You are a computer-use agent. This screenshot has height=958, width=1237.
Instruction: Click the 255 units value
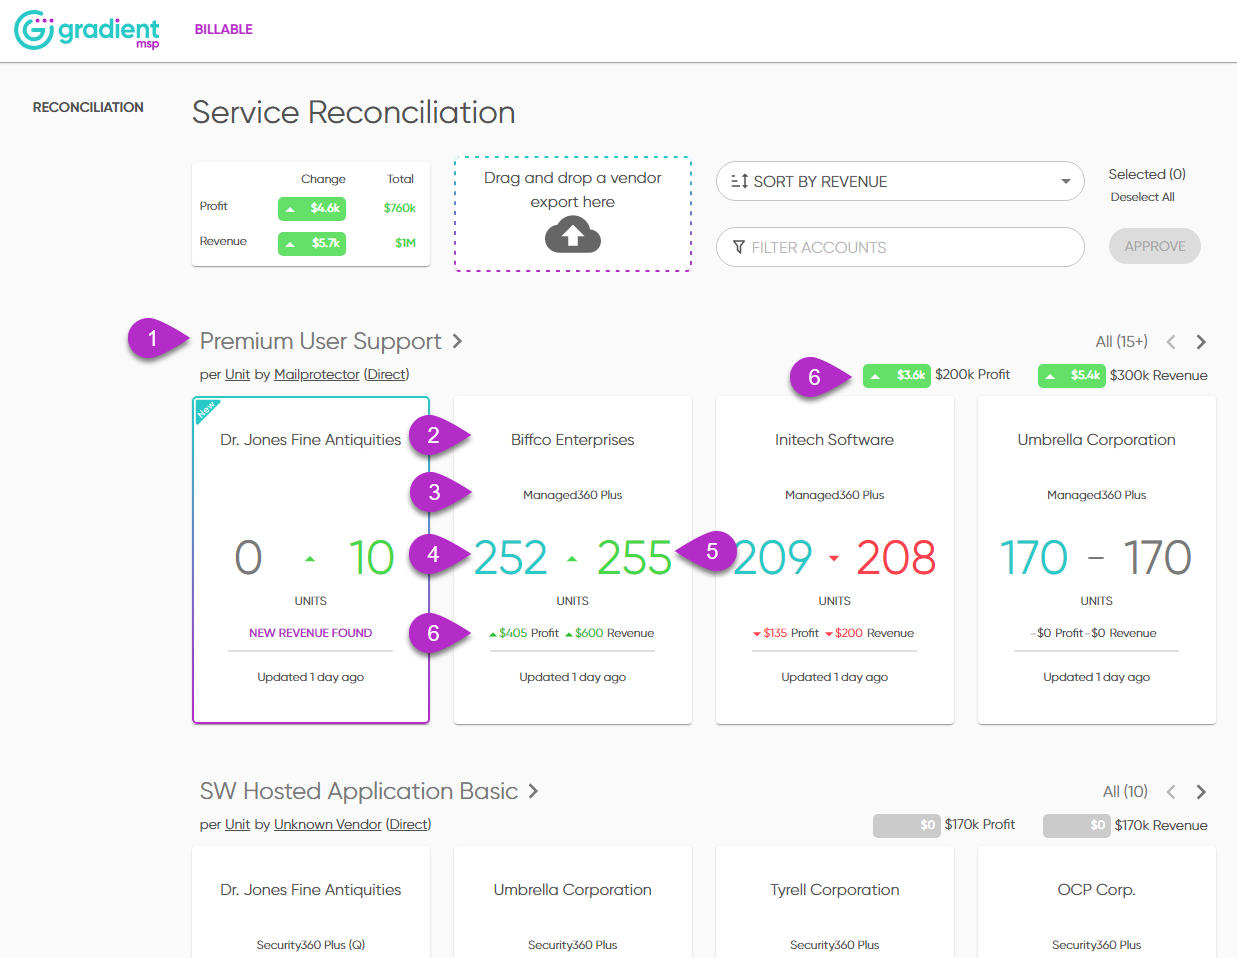(634, 557)
